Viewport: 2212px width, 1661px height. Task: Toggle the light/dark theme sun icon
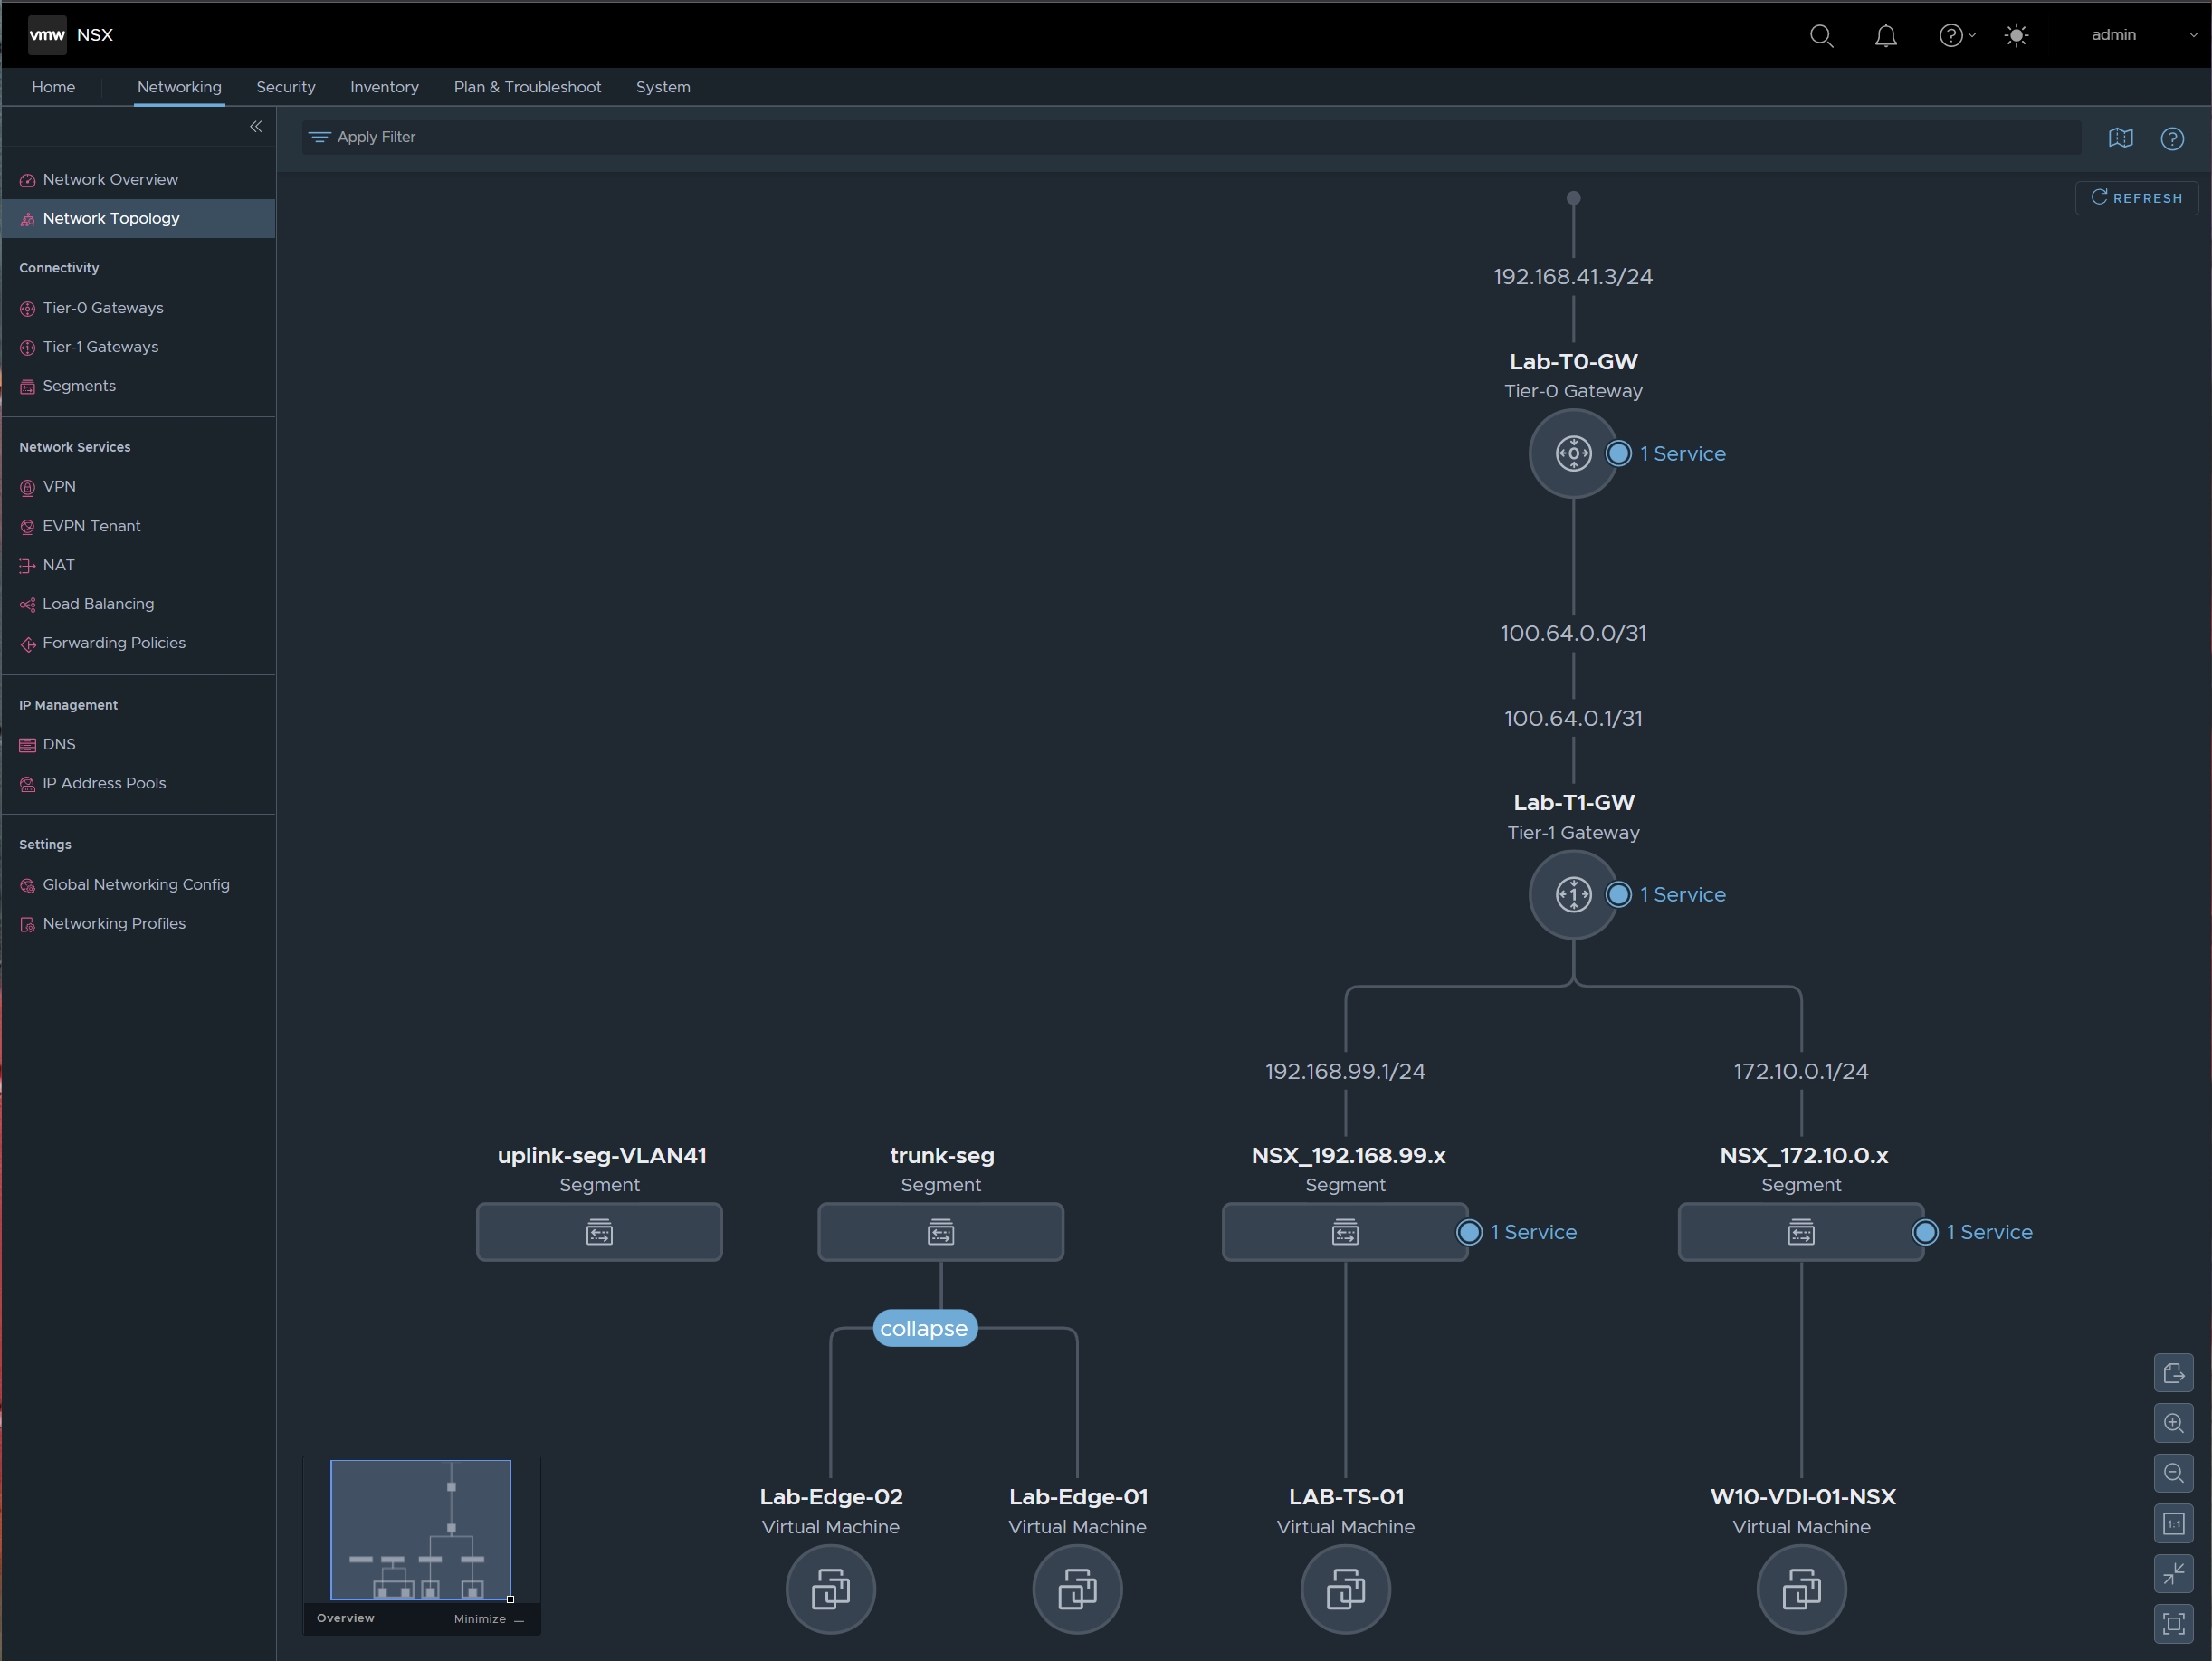(x=2016, y=36)
